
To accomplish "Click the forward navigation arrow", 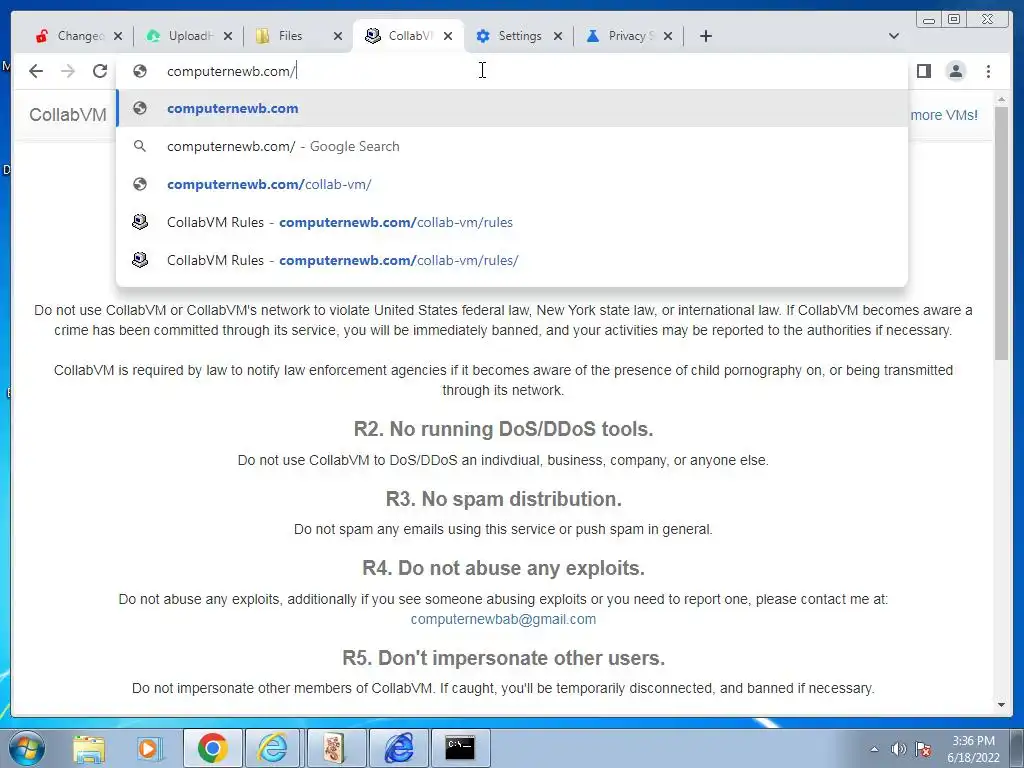I will click(x=68, y=71).
